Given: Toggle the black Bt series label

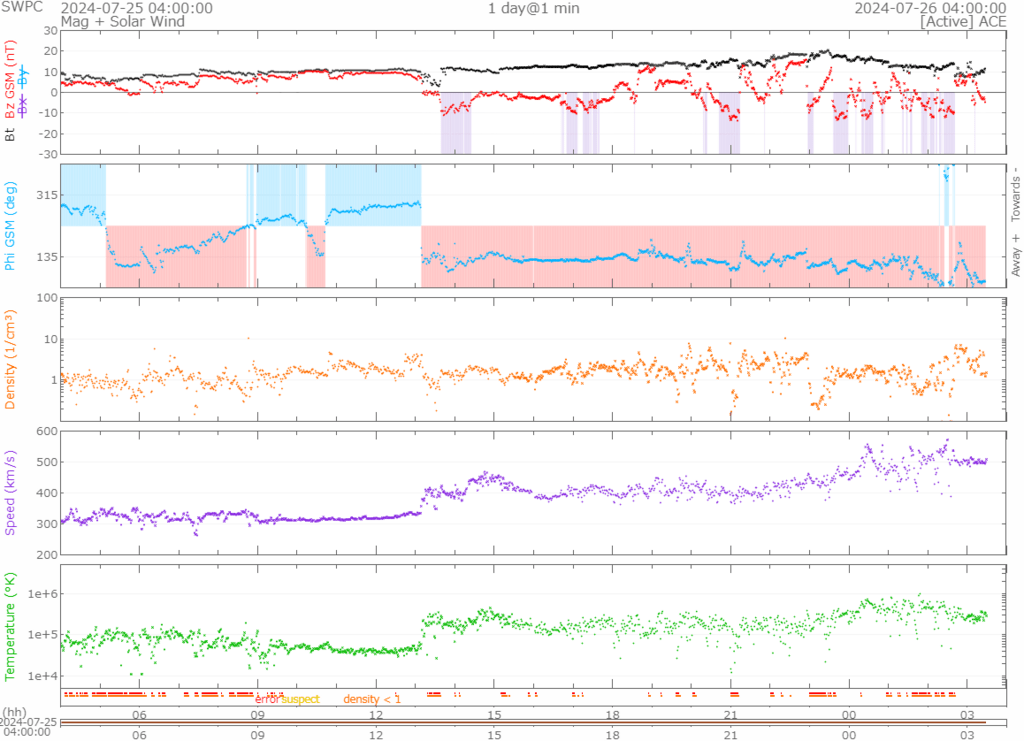Looking at the screenshot, I should coord(11,132).
